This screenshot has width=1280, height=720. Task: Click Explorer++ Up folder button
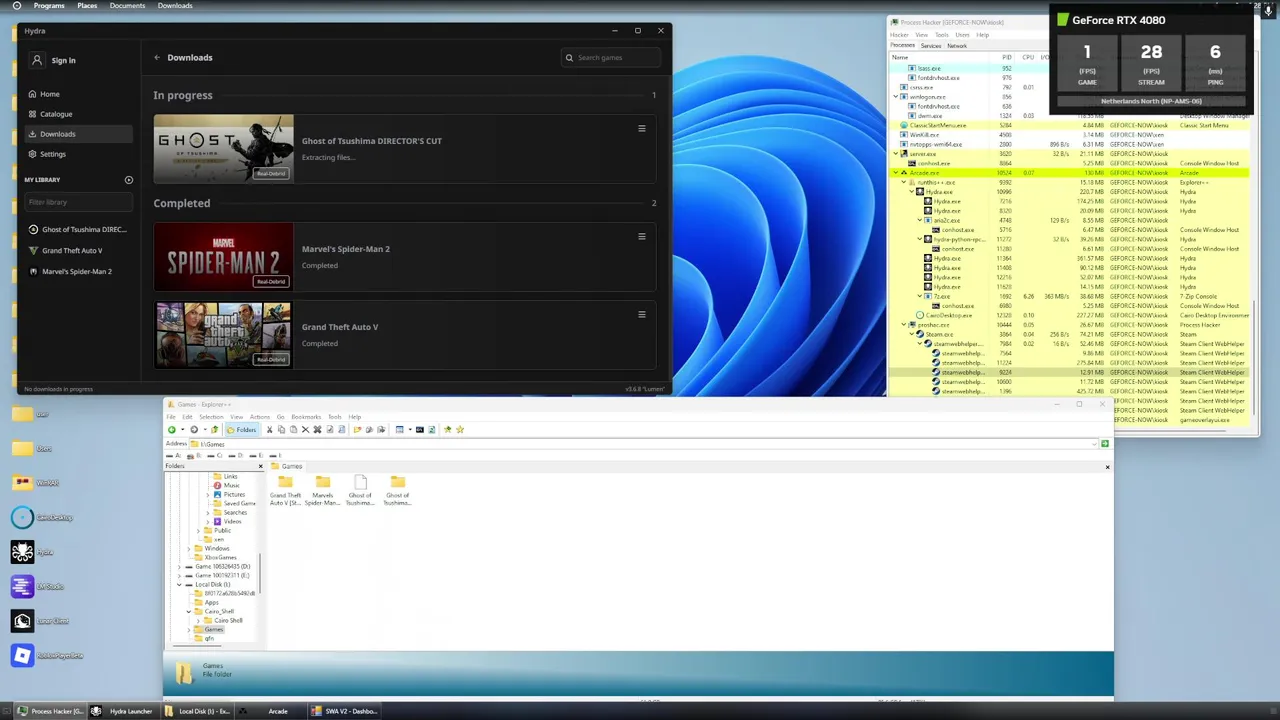pyautogui.click(x=215, y=430)
